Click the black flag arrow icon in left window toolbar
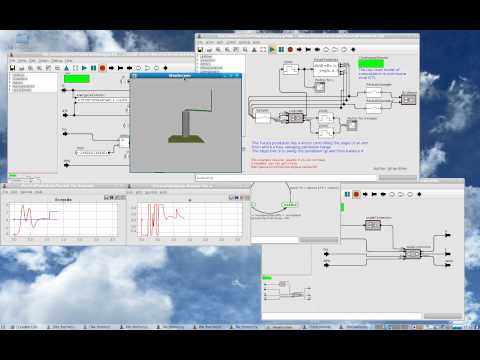 tap(120, 68)
